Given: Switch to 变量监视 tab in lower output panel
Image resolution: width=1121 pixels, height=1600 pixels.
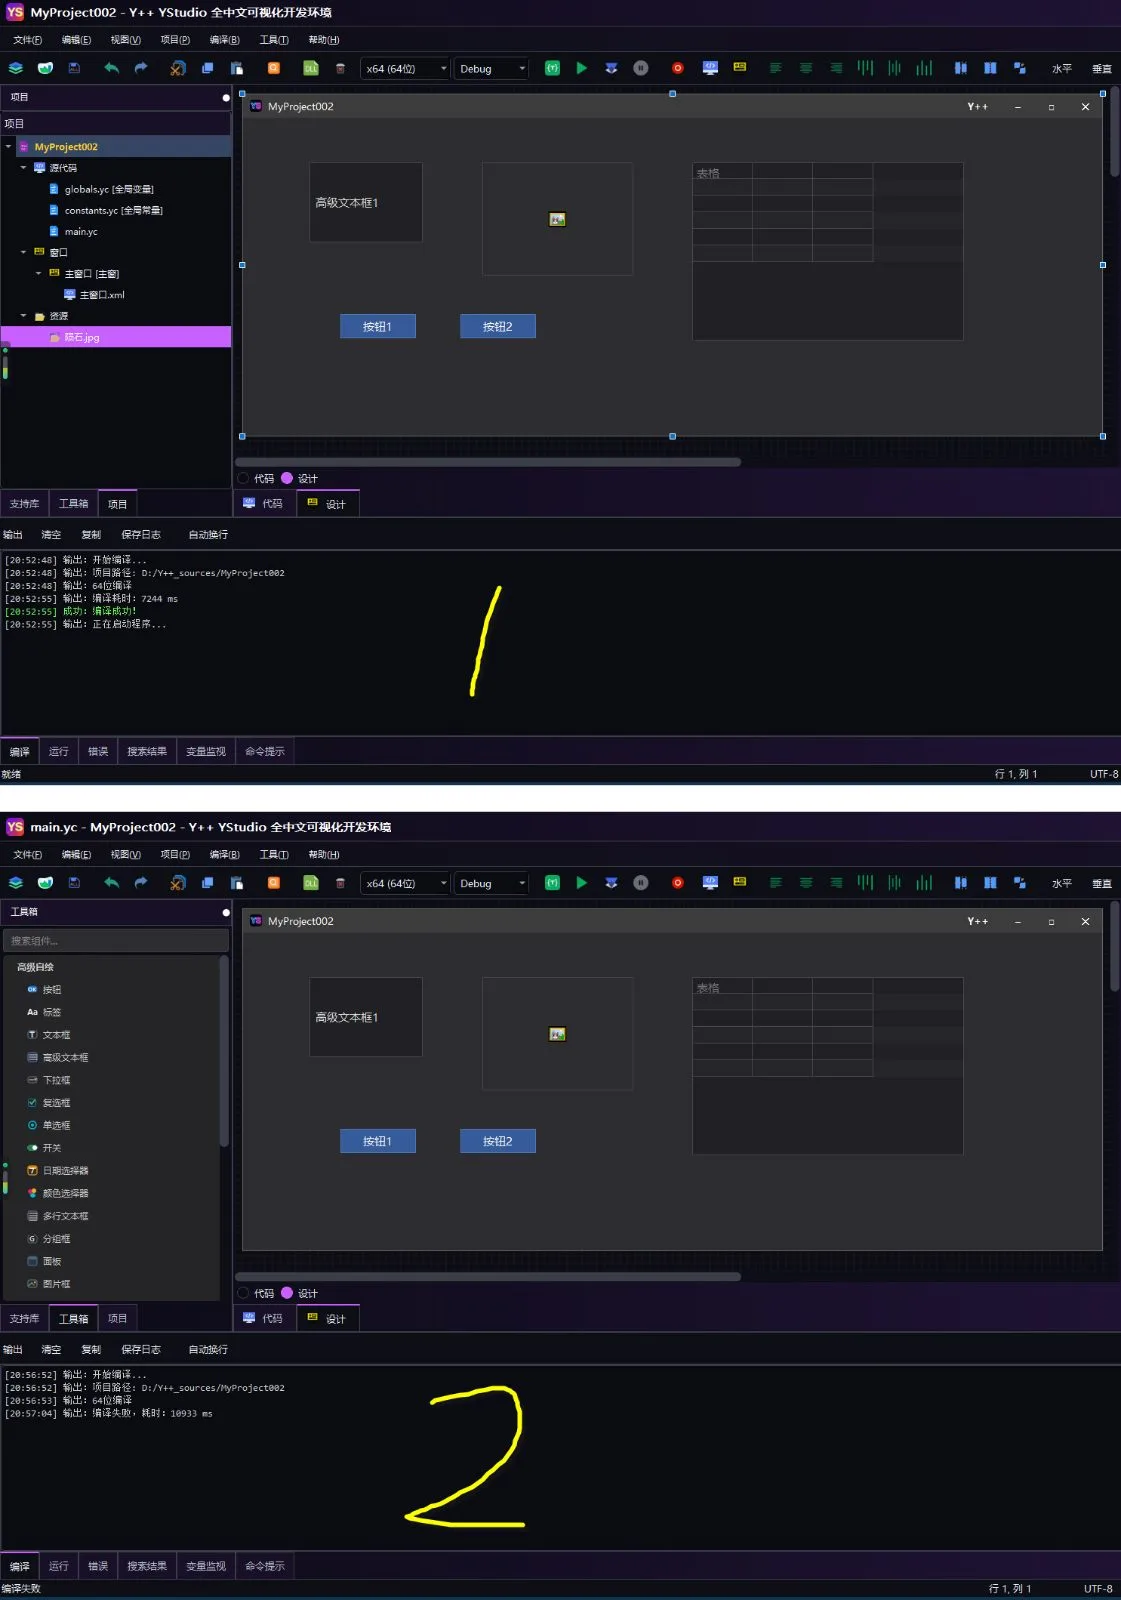Looking at the screenshot, I should 206,1566.
